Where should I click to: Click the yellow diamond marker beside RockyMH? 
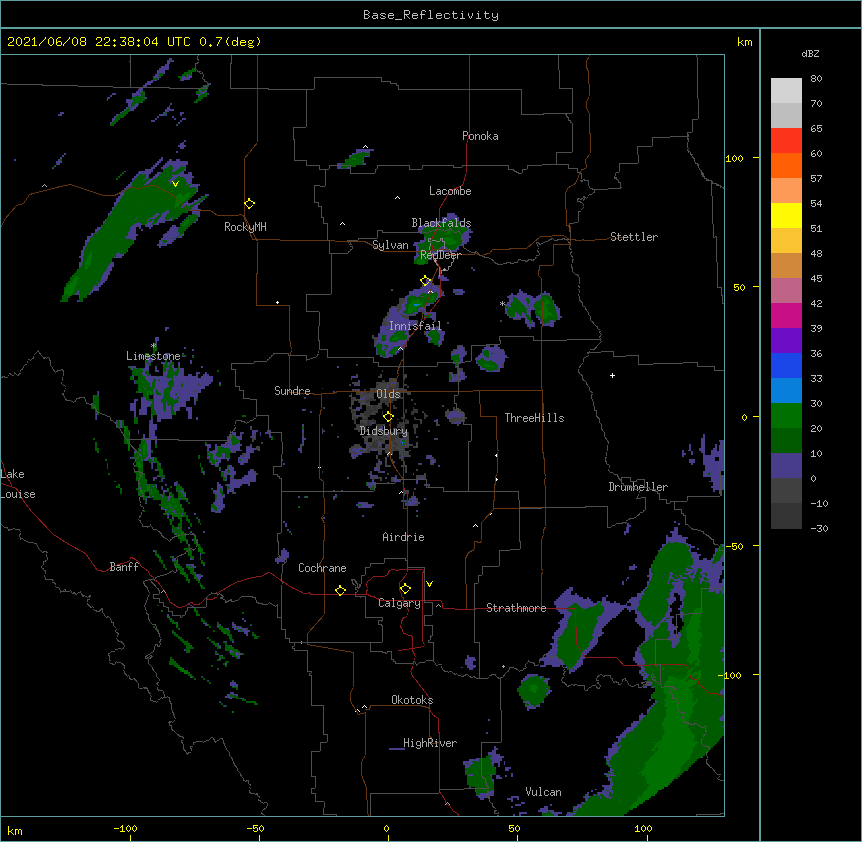249,203
